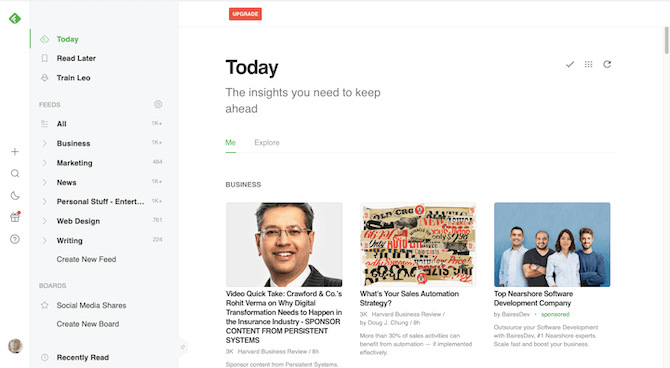The height and width of the screenshot is (368, 670).
Task: Click the red UPGRADE button
Action: (245, 14)
